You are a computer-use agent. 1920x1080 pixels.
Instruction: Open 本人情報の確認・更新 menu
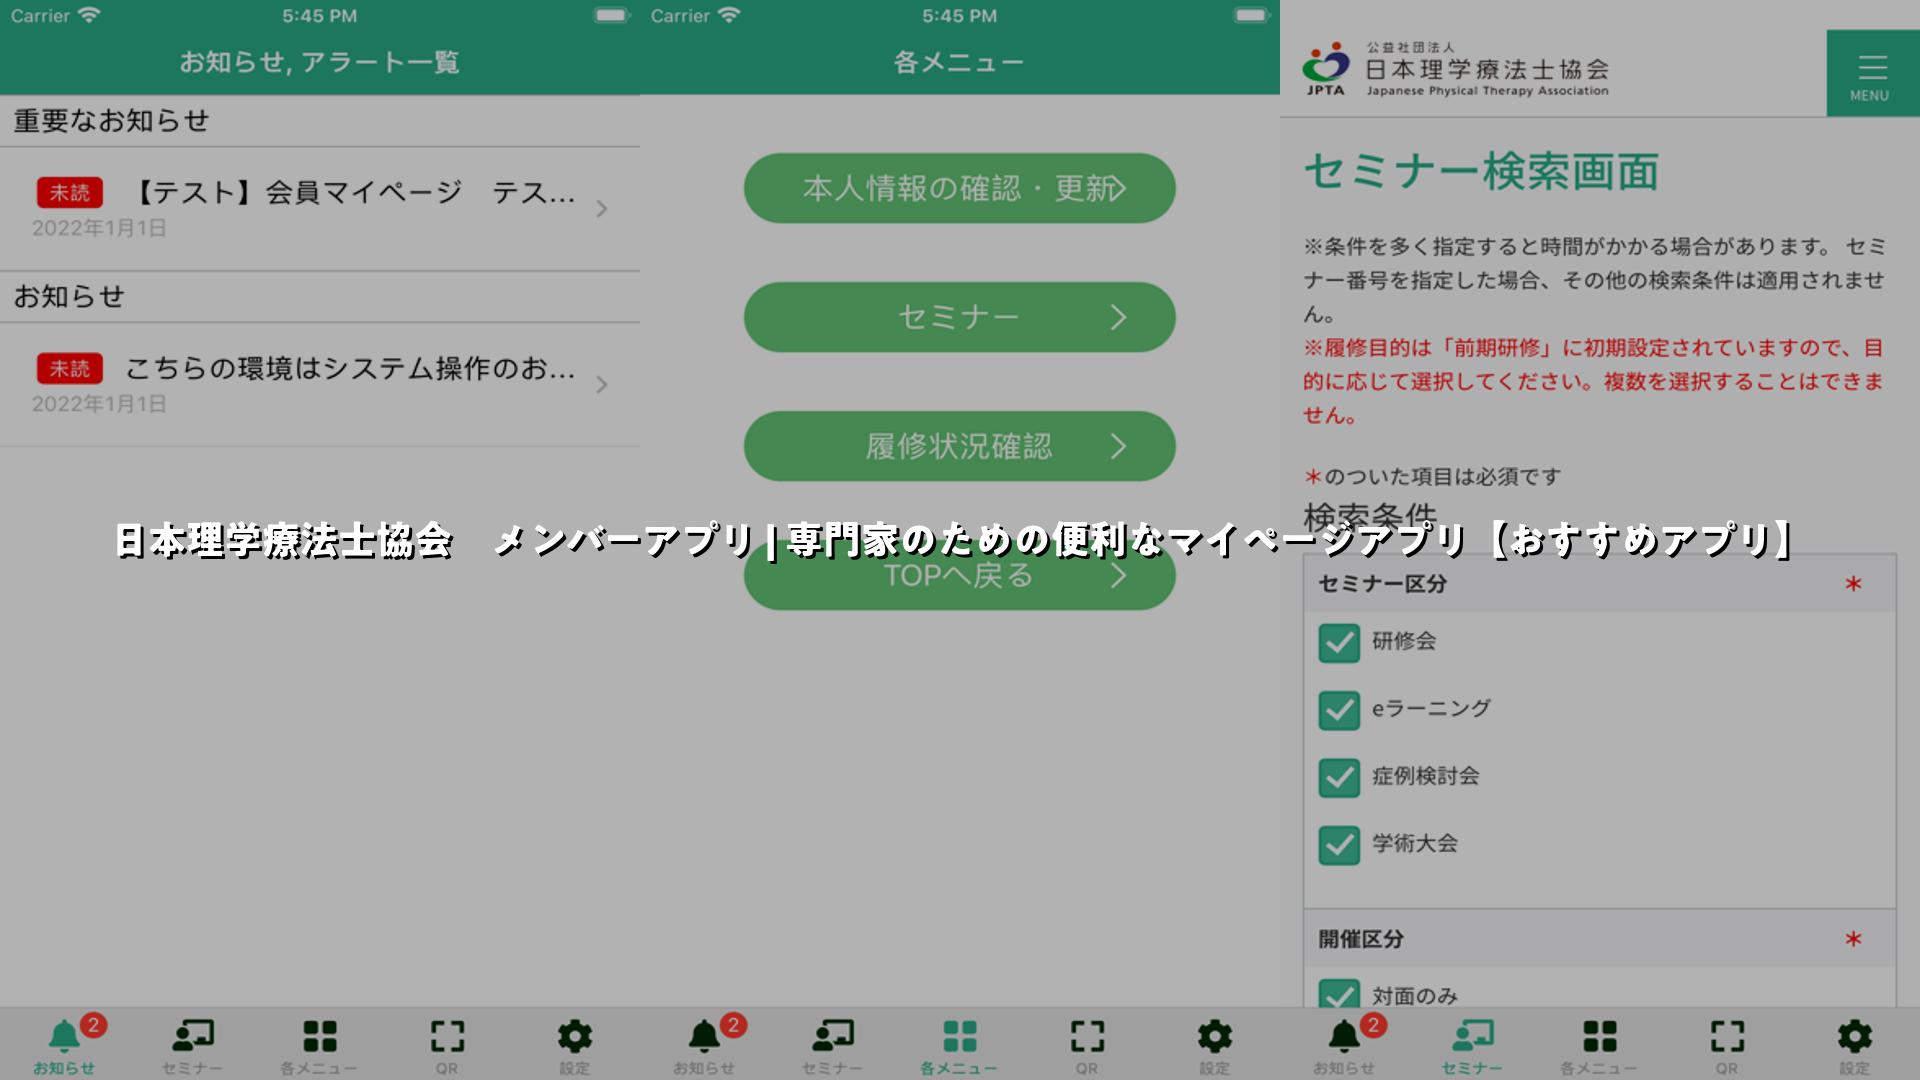tap(960, 188)
